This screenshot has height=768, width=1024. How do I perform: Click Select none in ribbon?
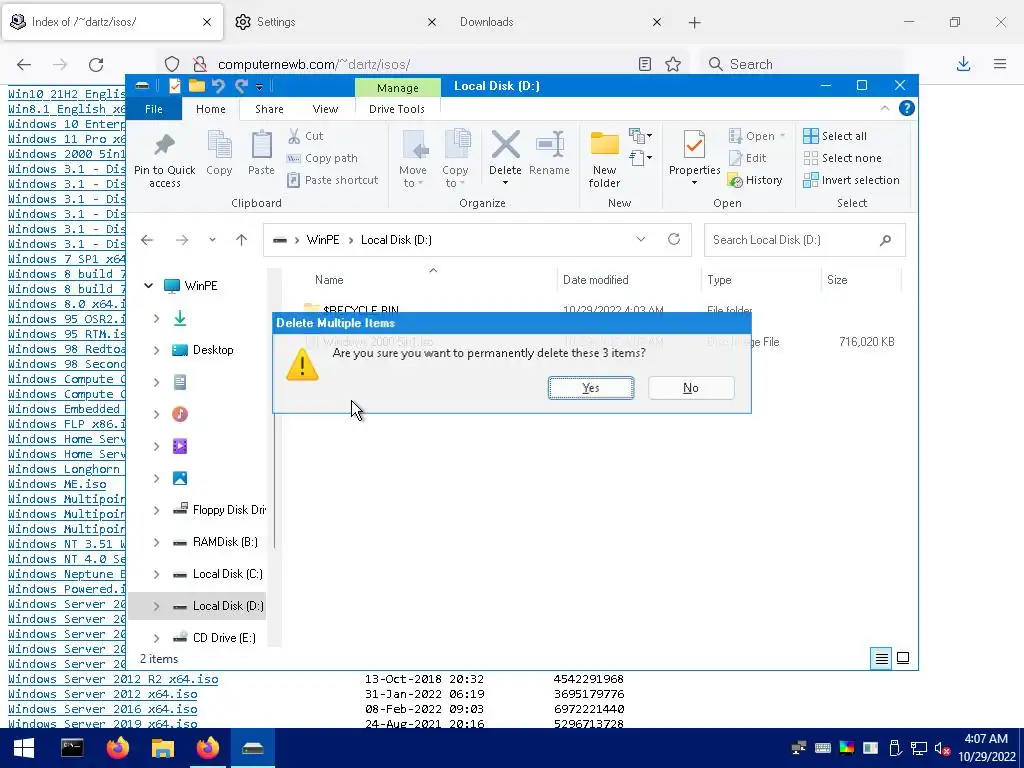pos(842,158)
